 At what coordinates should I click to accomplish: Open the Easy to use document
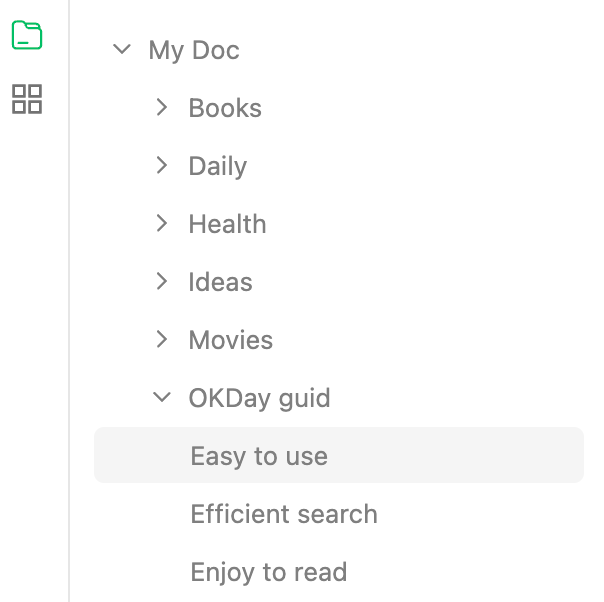pos(259,456)
